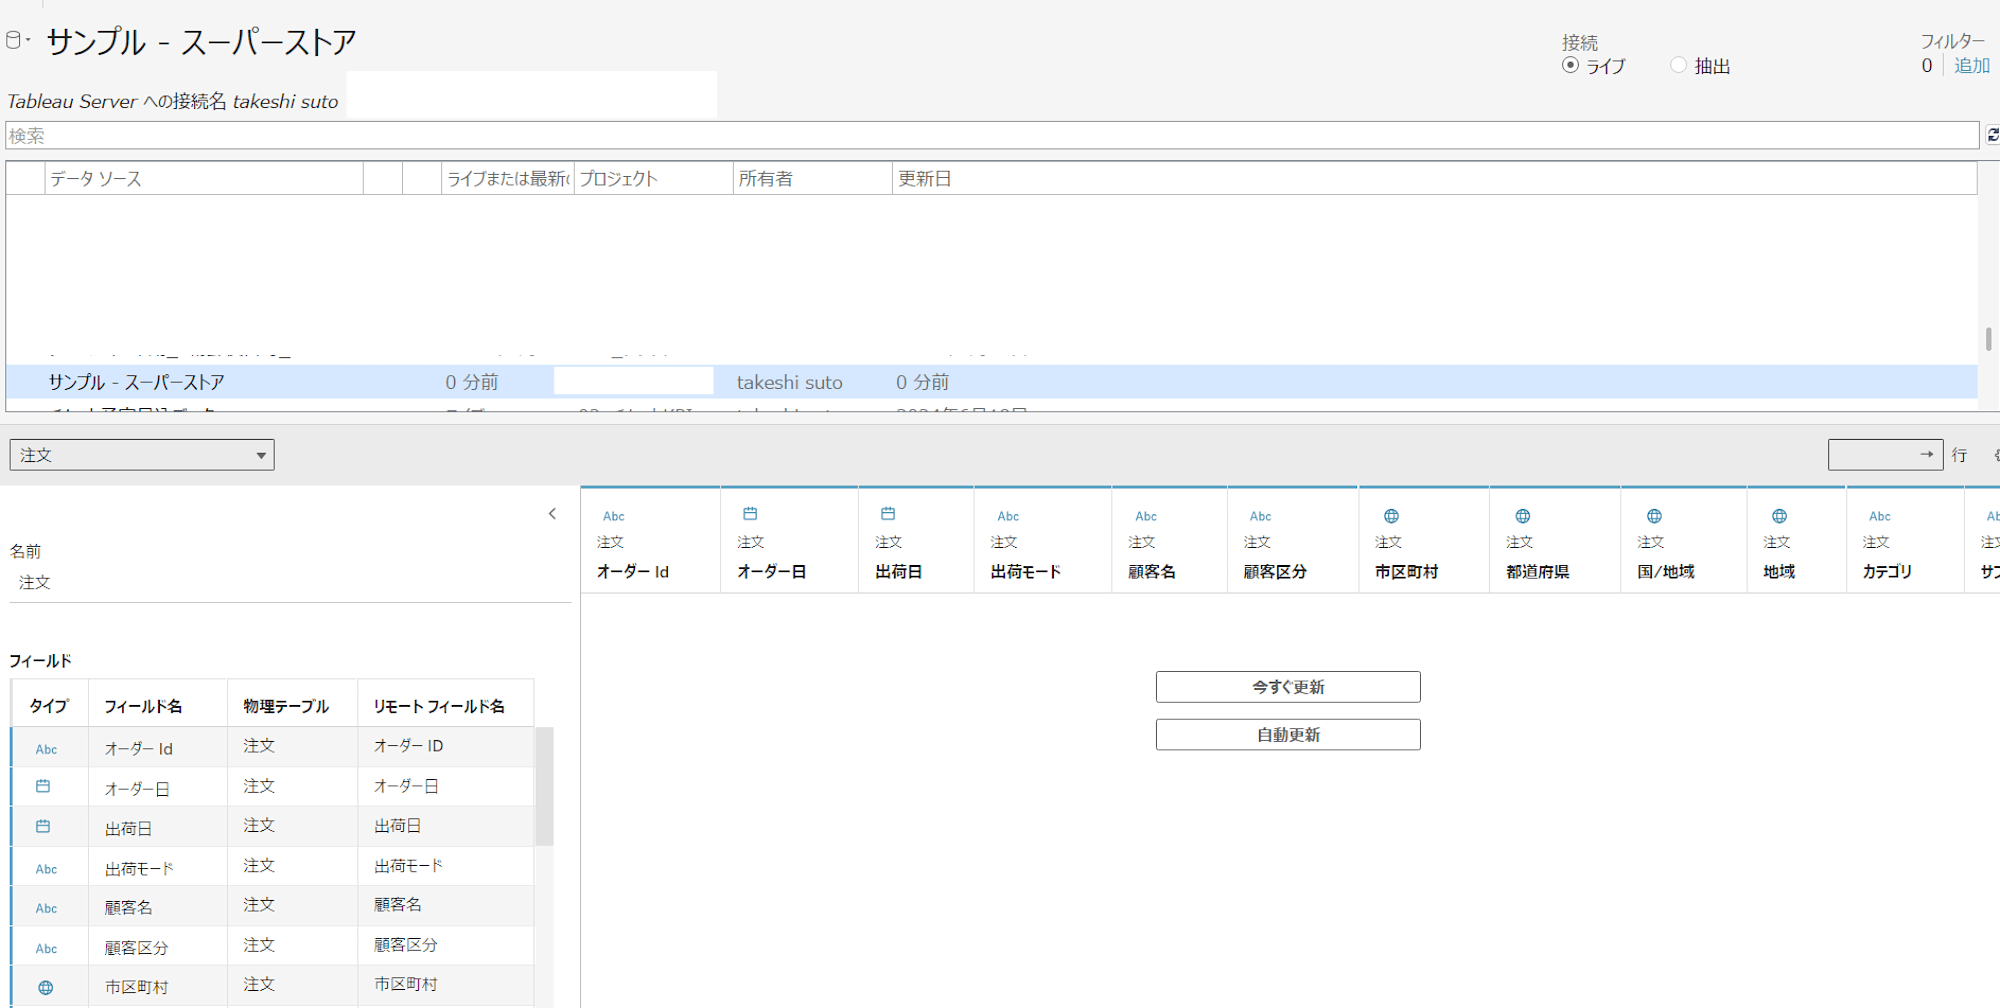Click Abc icon in 顧客区分 field row
Image resolution: width=2000 pixels, height=1008 pixels.
click(x=46, y=948)
